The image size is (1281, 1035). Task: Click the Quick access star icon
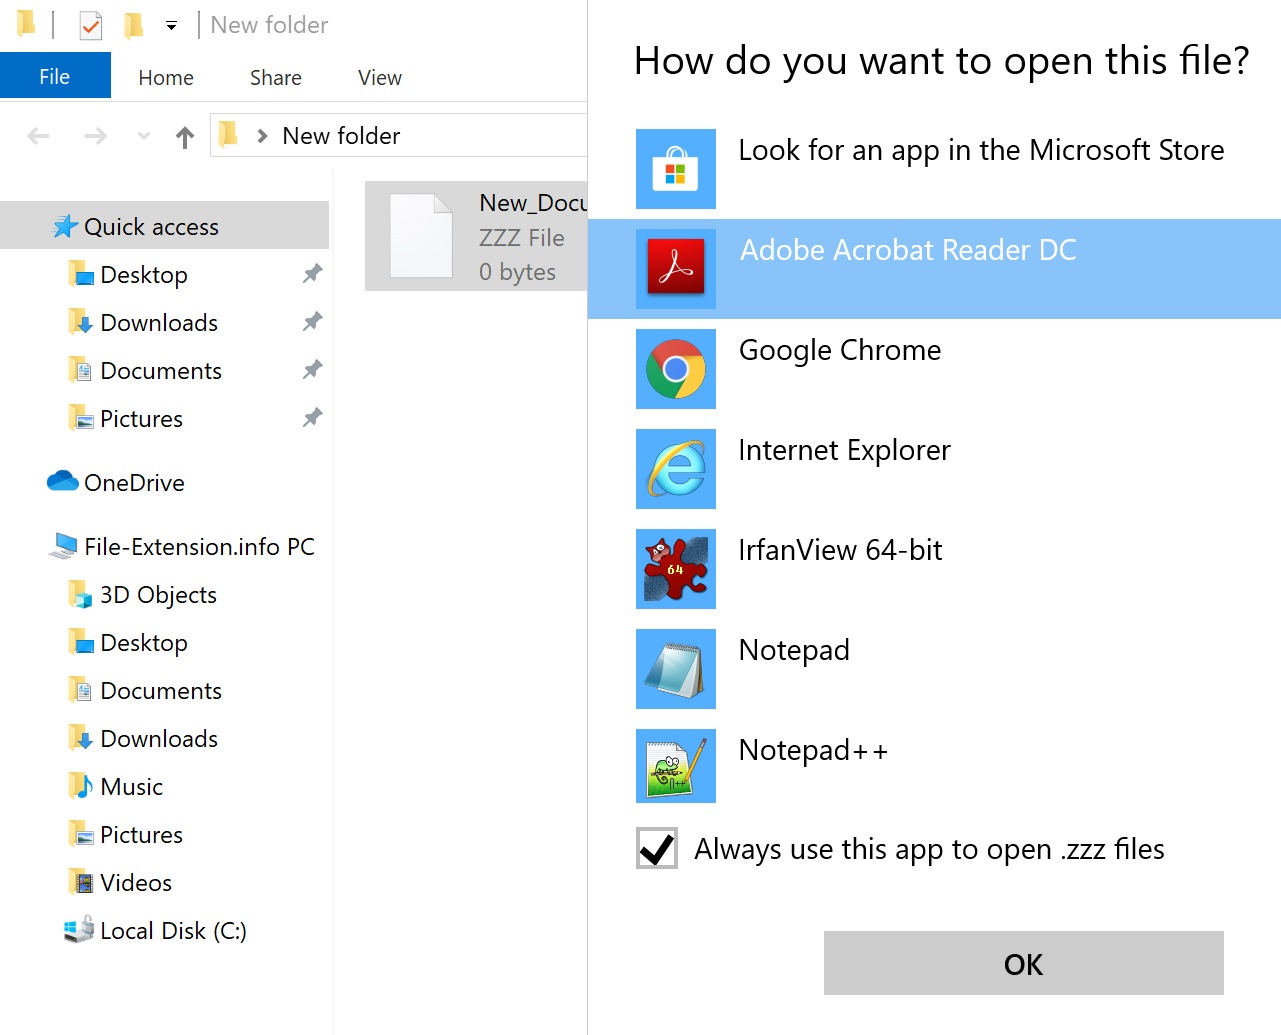(x=65, y=227)
